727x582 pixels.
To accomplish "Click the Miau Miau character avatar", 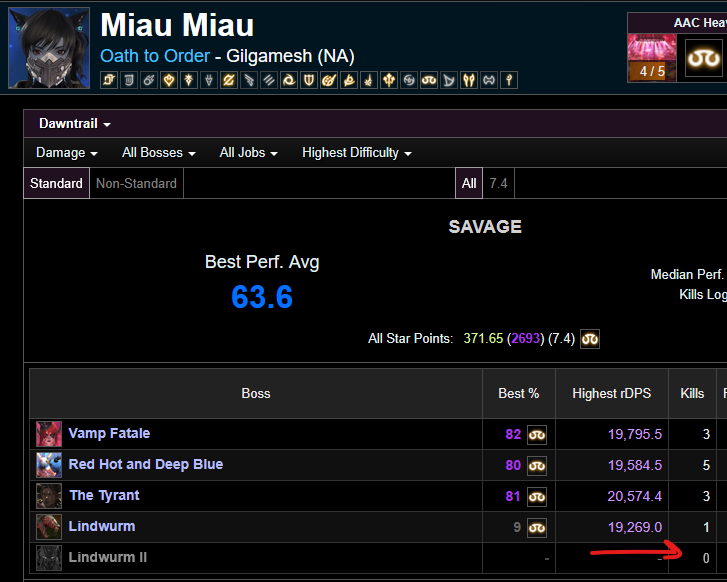I will pos(49,48).
